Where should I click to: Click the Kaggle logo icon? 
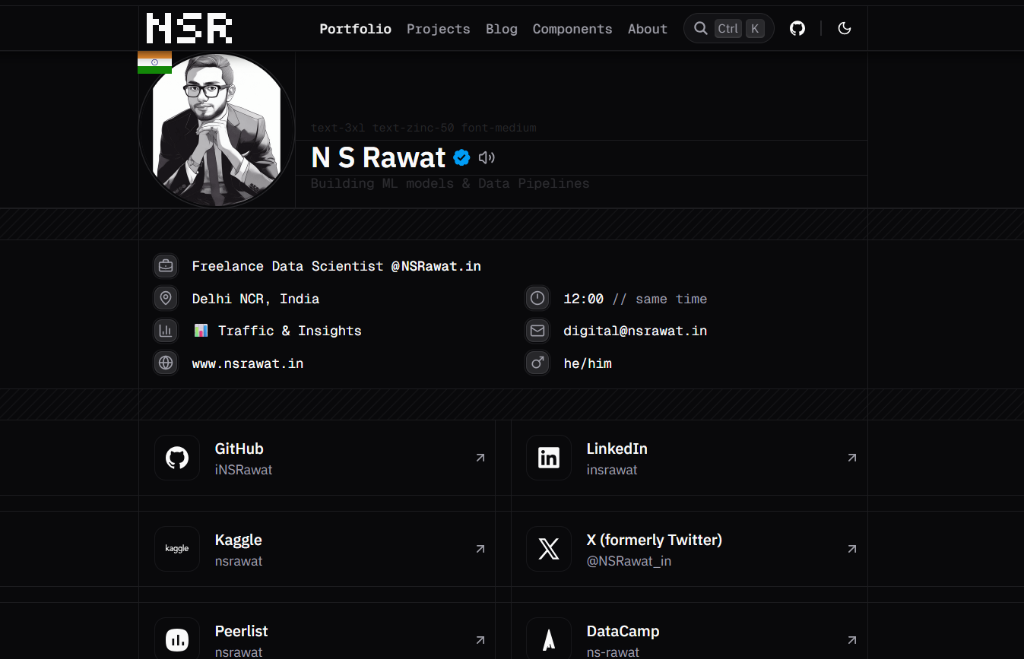click(177, 549)
